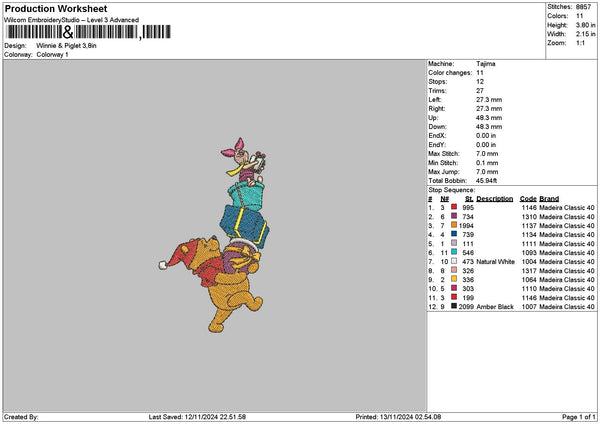600x424 pixels.
Task: Click the 'Colorway 1' value
Action: (52, 55)
